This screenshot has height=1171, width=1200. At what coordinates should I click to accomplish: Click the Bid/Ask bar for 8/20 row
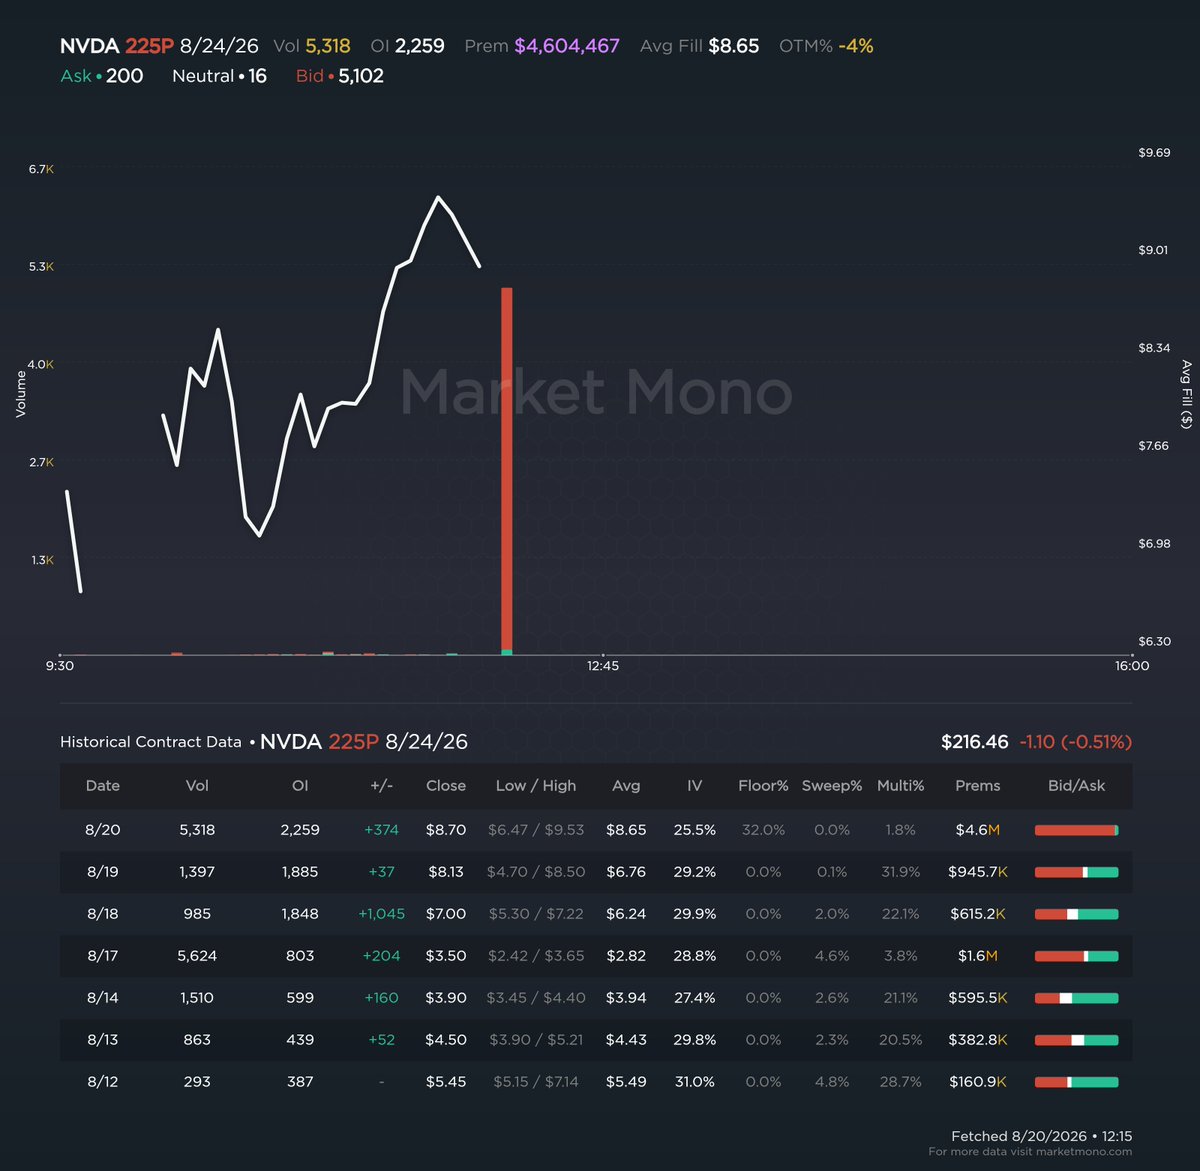[1076, 830]
